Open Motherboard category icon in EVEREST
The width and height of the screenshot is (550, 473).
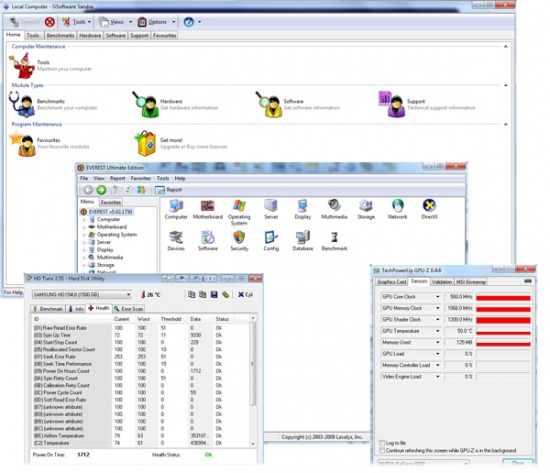[208, 206]
